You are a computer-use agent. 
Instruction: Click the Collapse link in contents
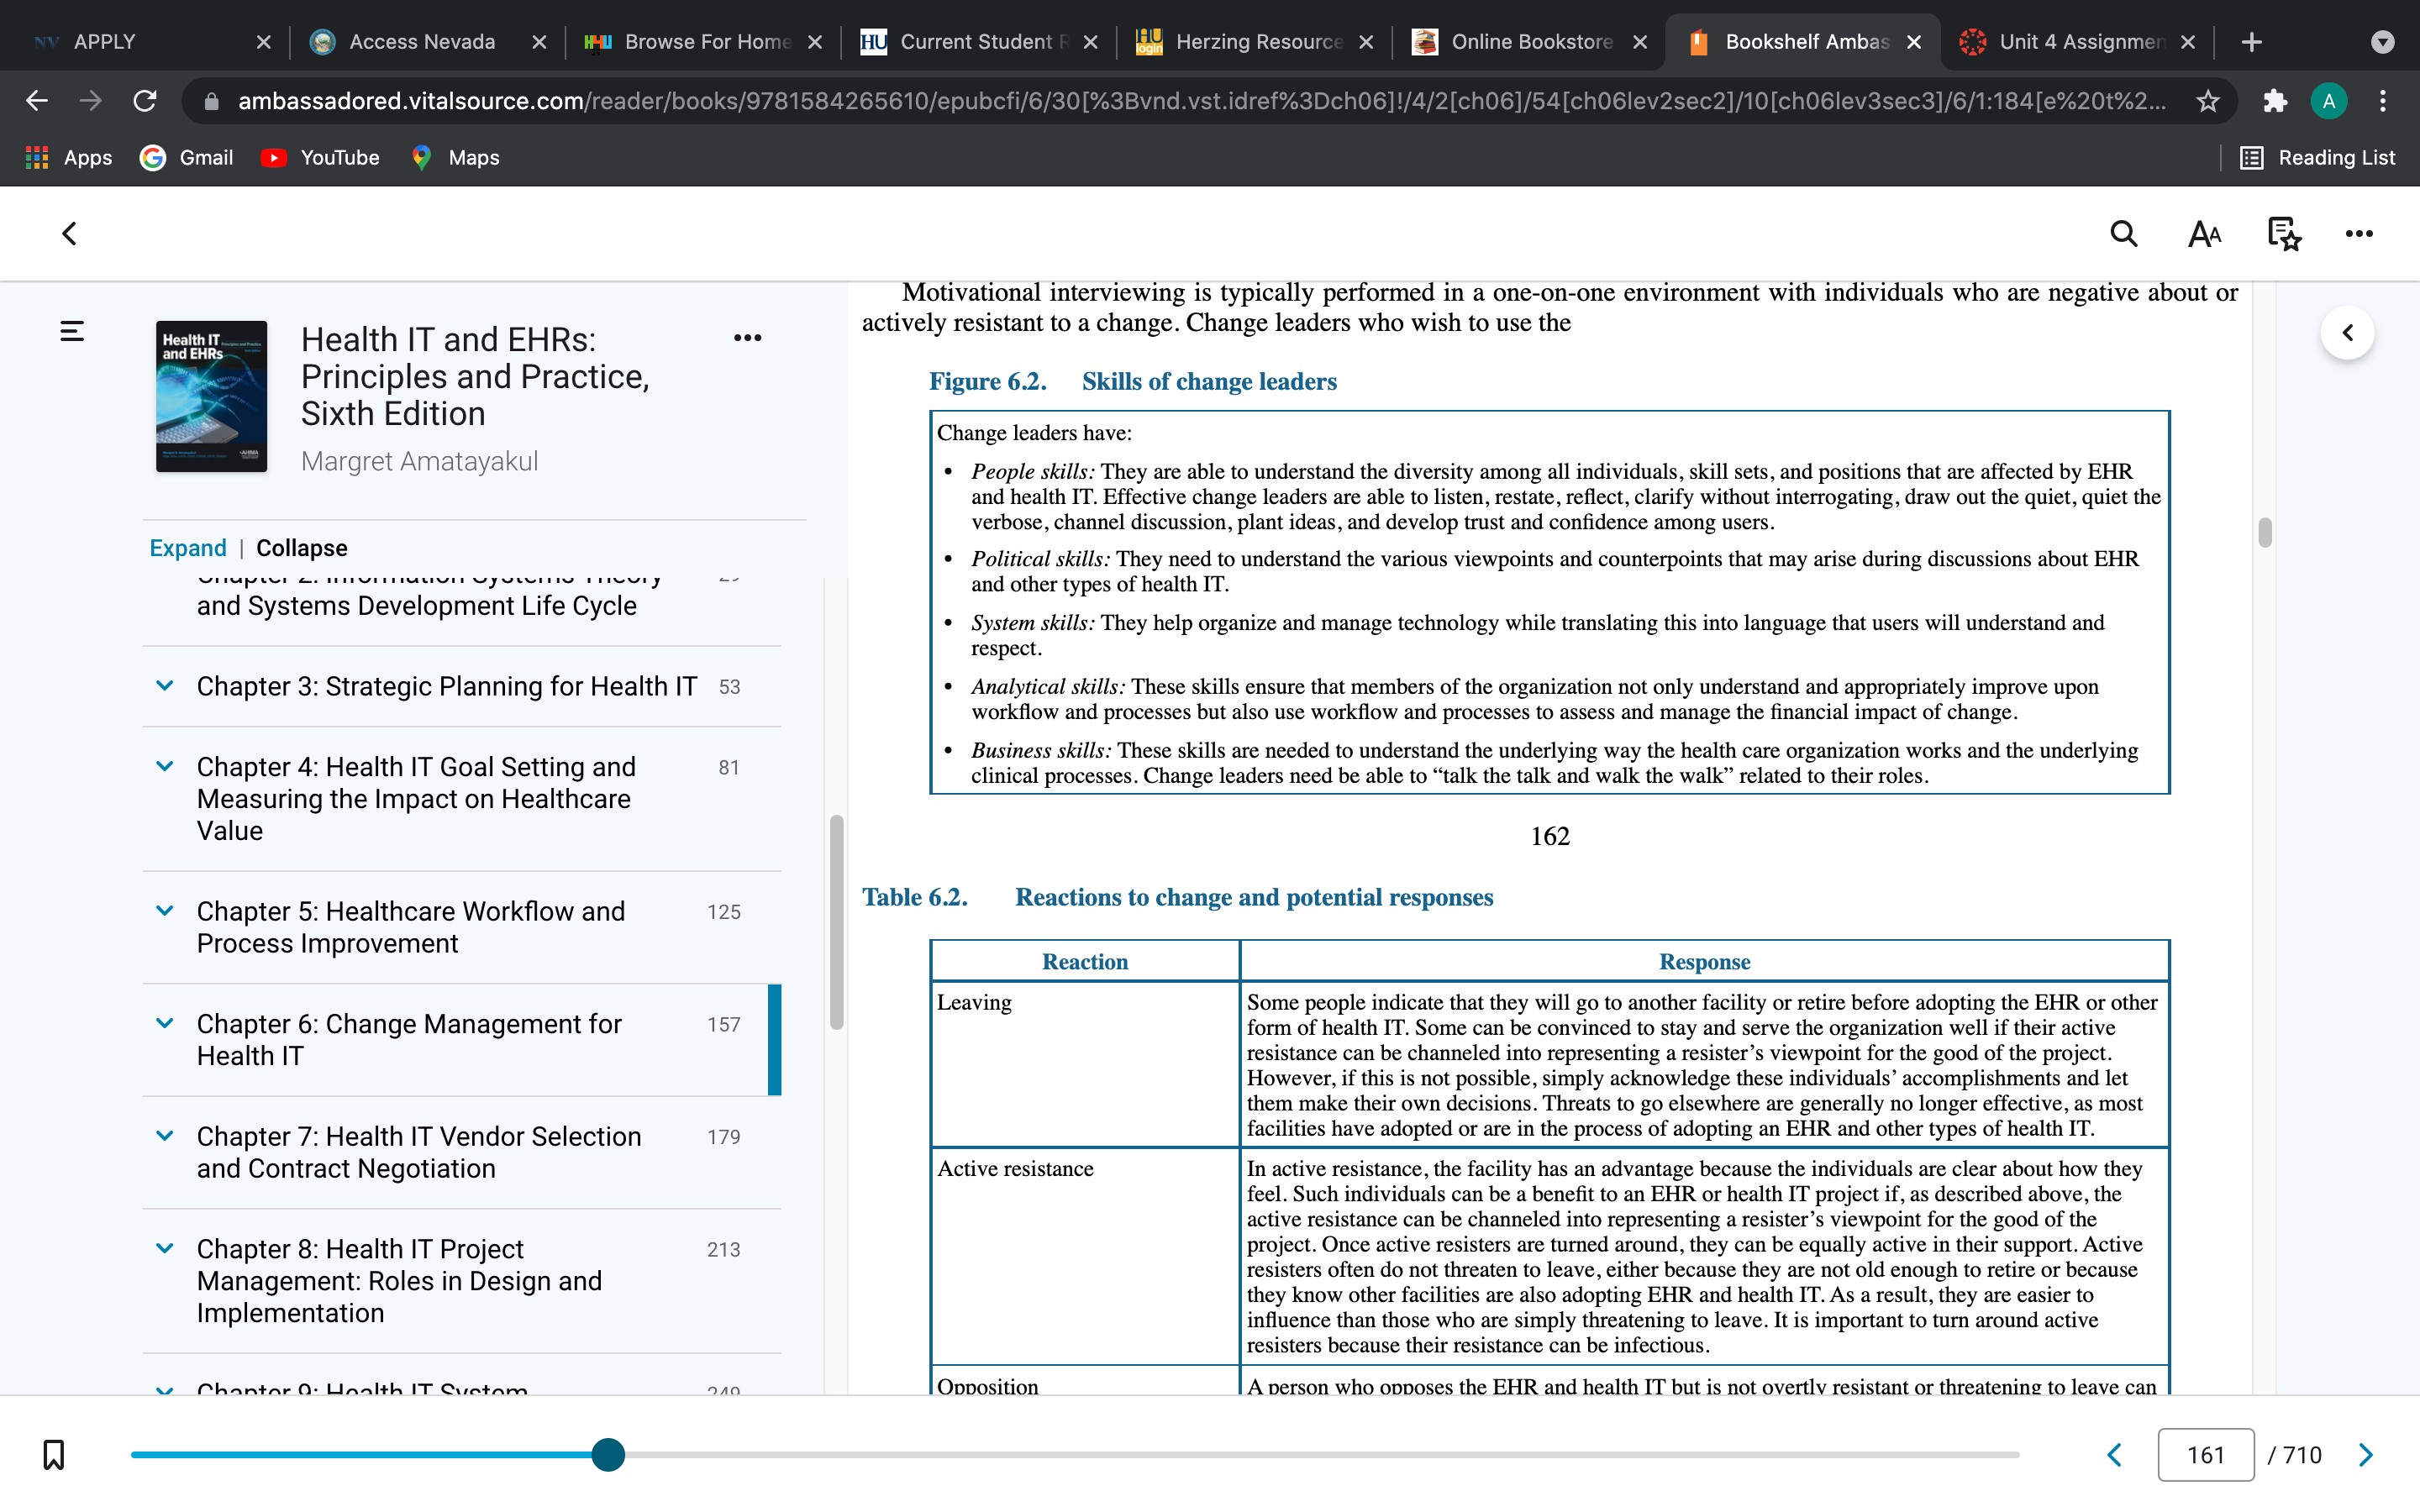[302, 548]
